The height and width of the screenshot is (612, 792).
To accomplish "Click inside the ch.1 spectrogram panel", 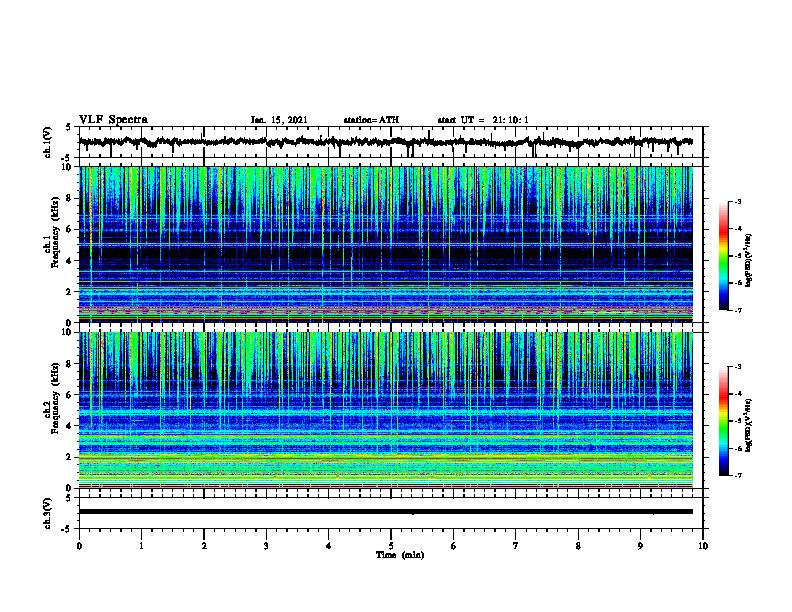I will (x=385, y=244).
